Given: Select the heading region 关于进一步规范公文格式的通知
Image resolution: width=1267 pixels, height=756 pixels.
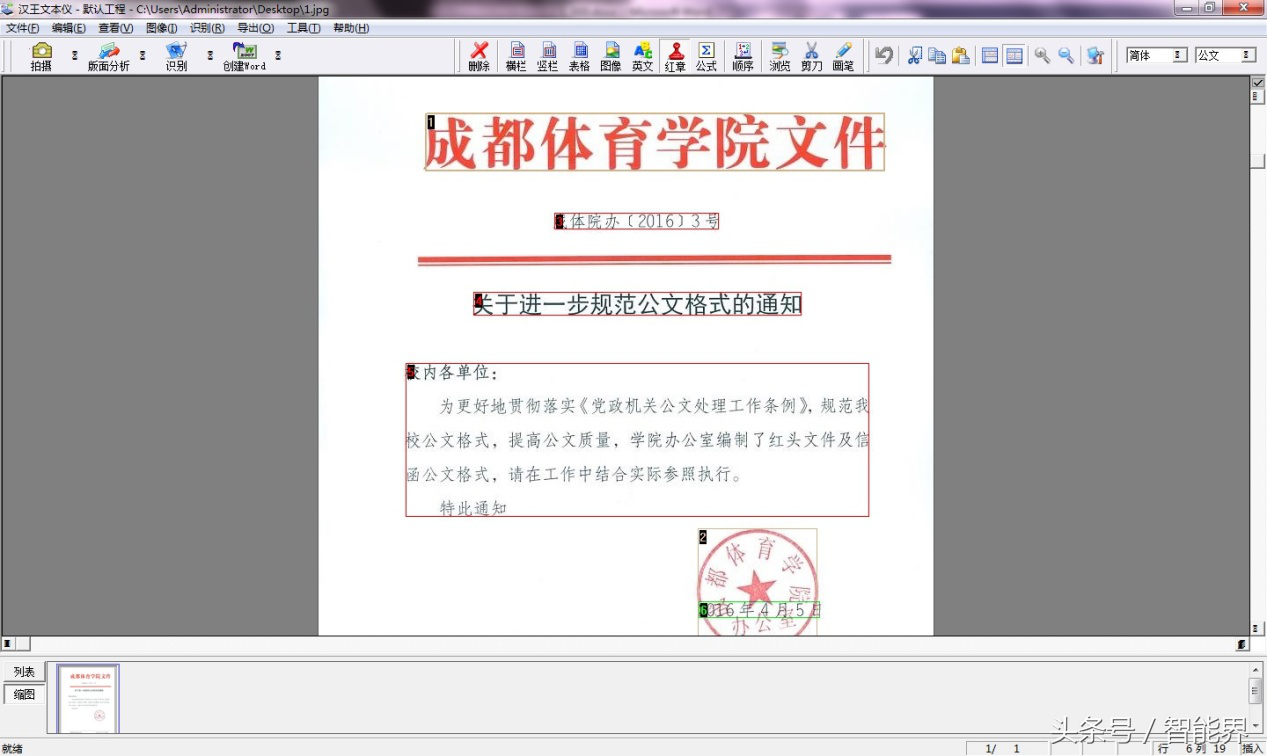Looking at the screenshot, I should pos(637,304).
